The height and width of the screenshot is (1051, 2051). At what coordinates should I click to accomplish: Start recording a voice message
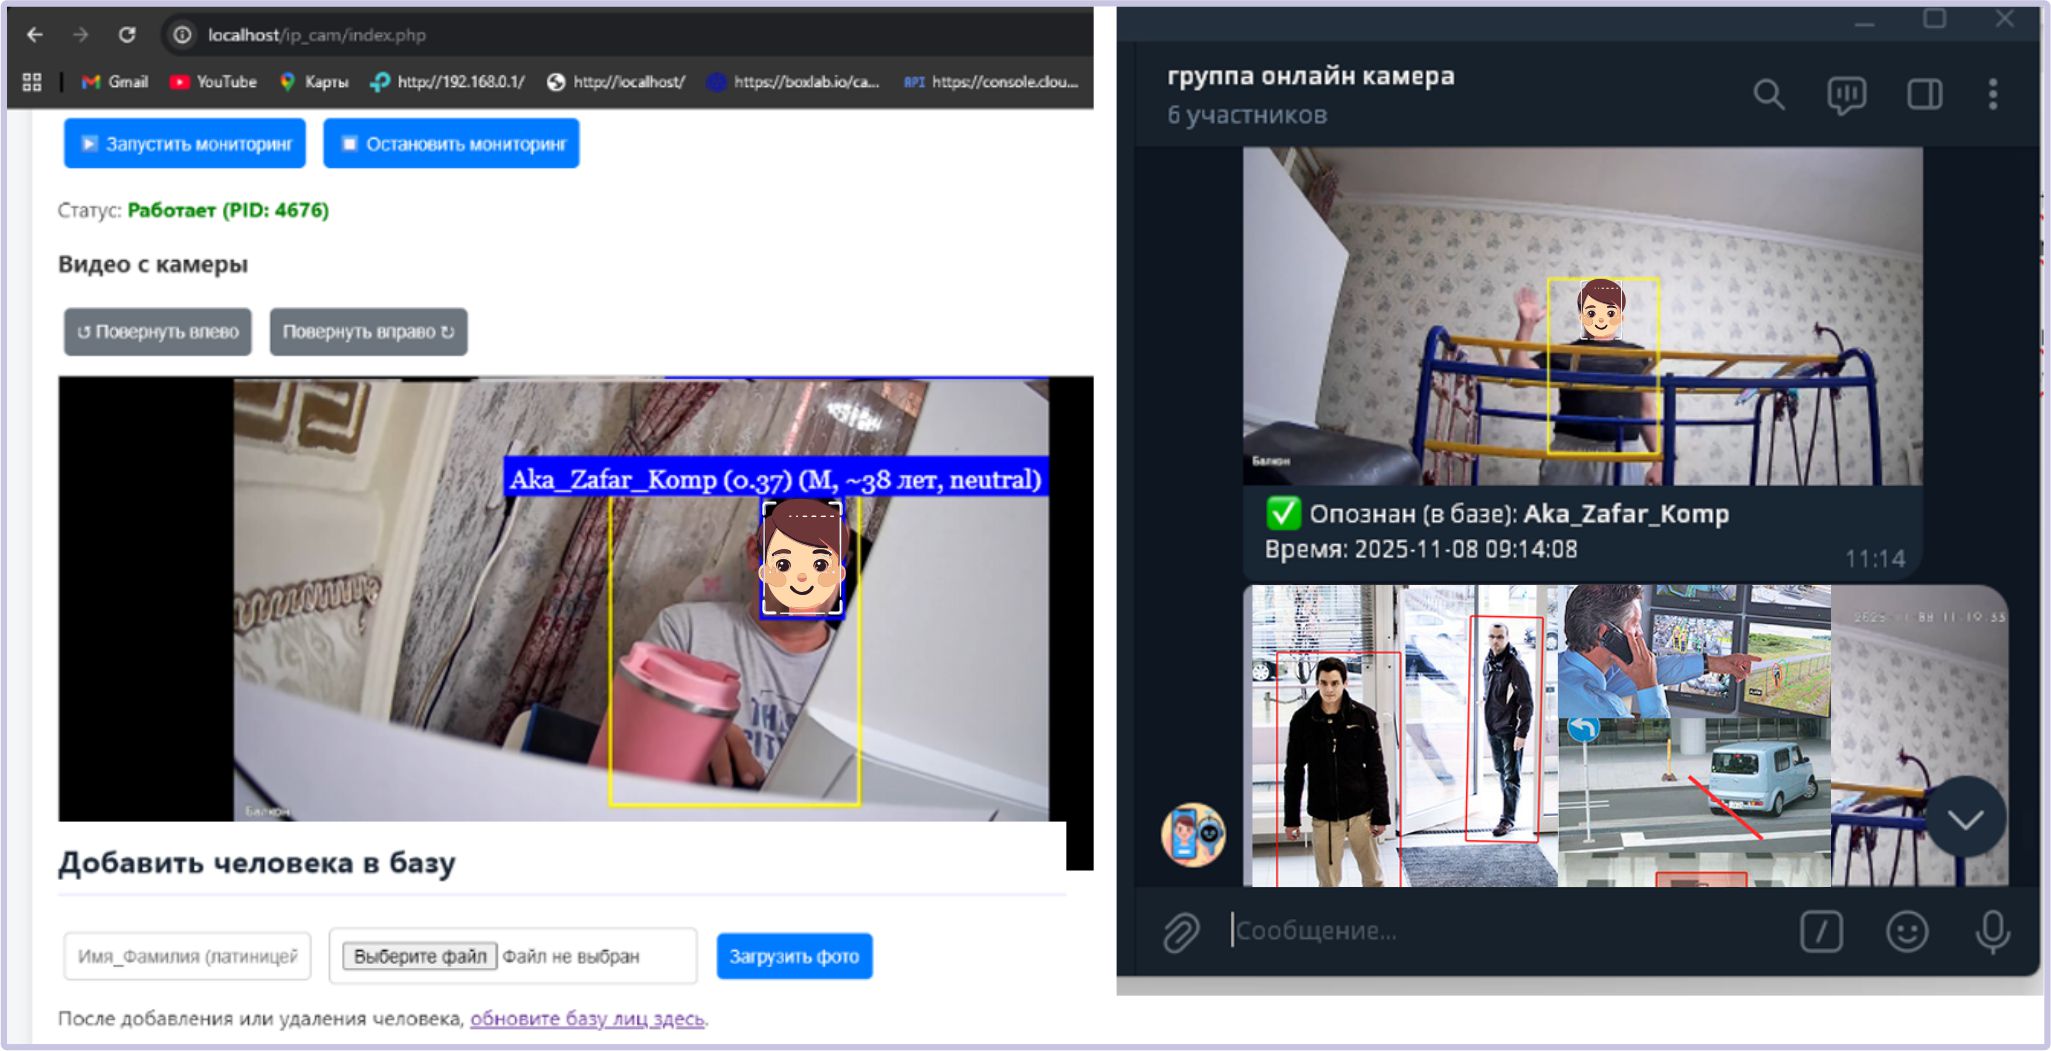tap(1990, 930)
